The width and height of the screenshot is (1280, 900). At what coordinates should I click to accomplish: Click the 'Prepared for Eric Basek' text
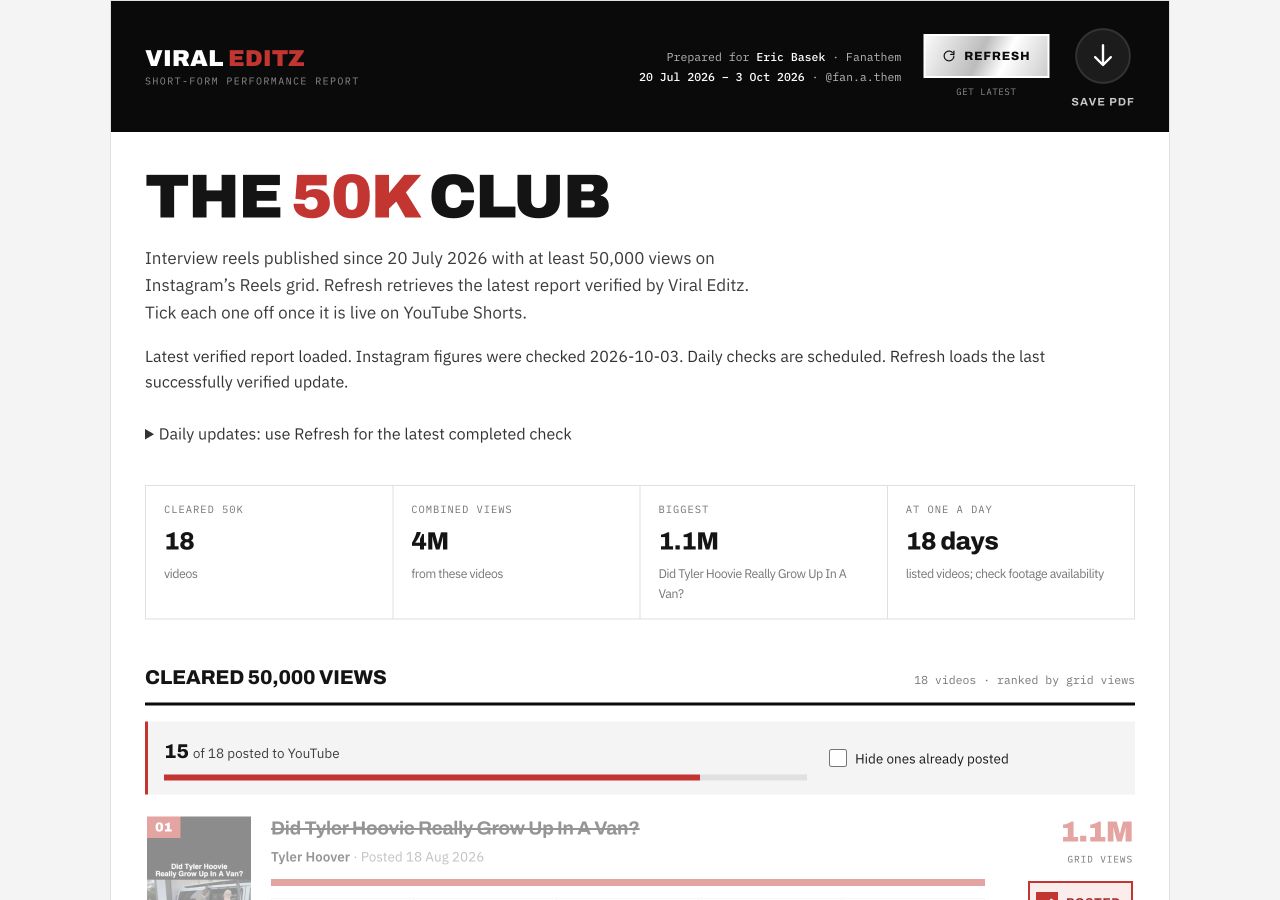[746, 57]
